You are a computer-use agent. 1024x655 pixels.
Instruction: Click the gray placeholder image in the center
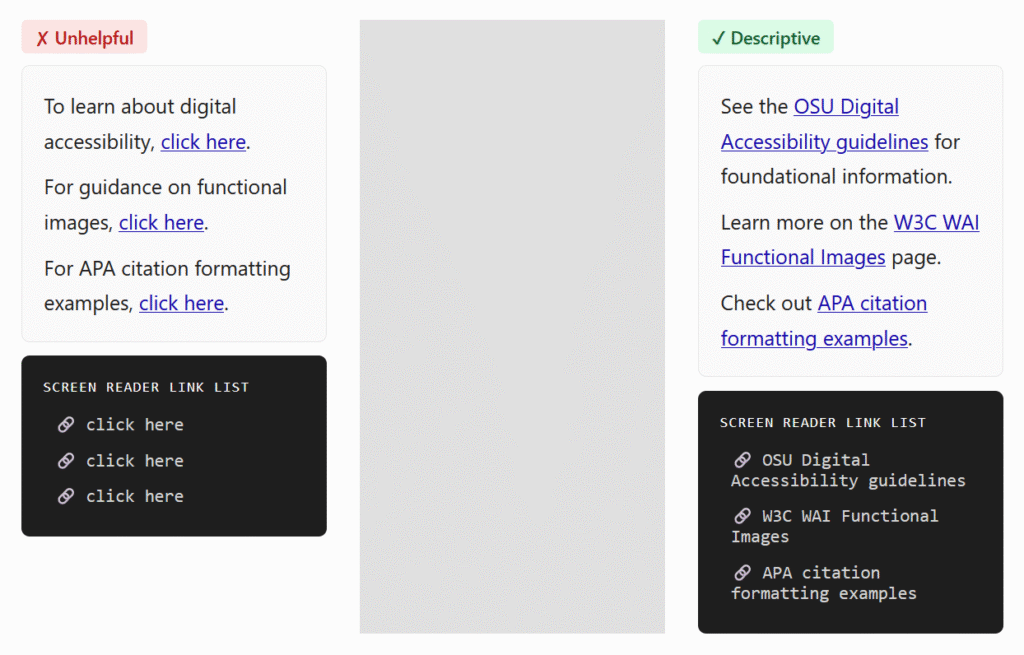point(512,325)
